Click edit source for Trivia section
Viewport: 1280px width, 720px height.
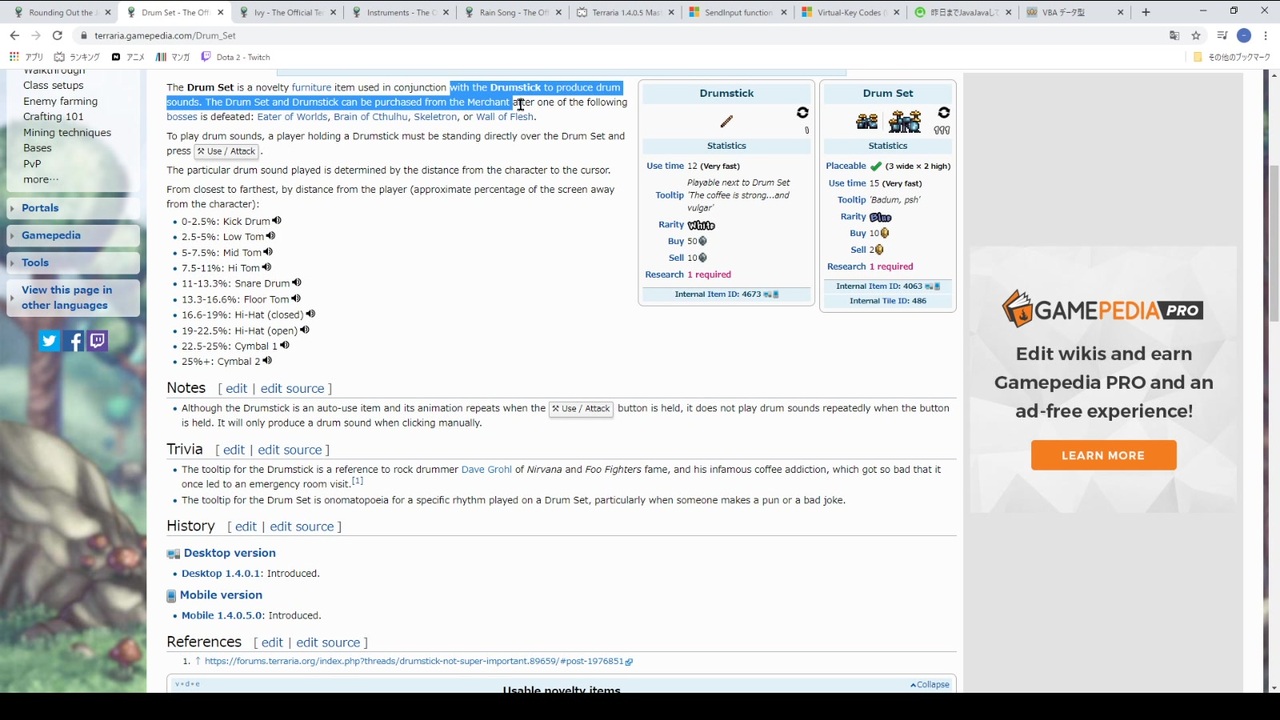pyautogui.click(x=290, y=450)
